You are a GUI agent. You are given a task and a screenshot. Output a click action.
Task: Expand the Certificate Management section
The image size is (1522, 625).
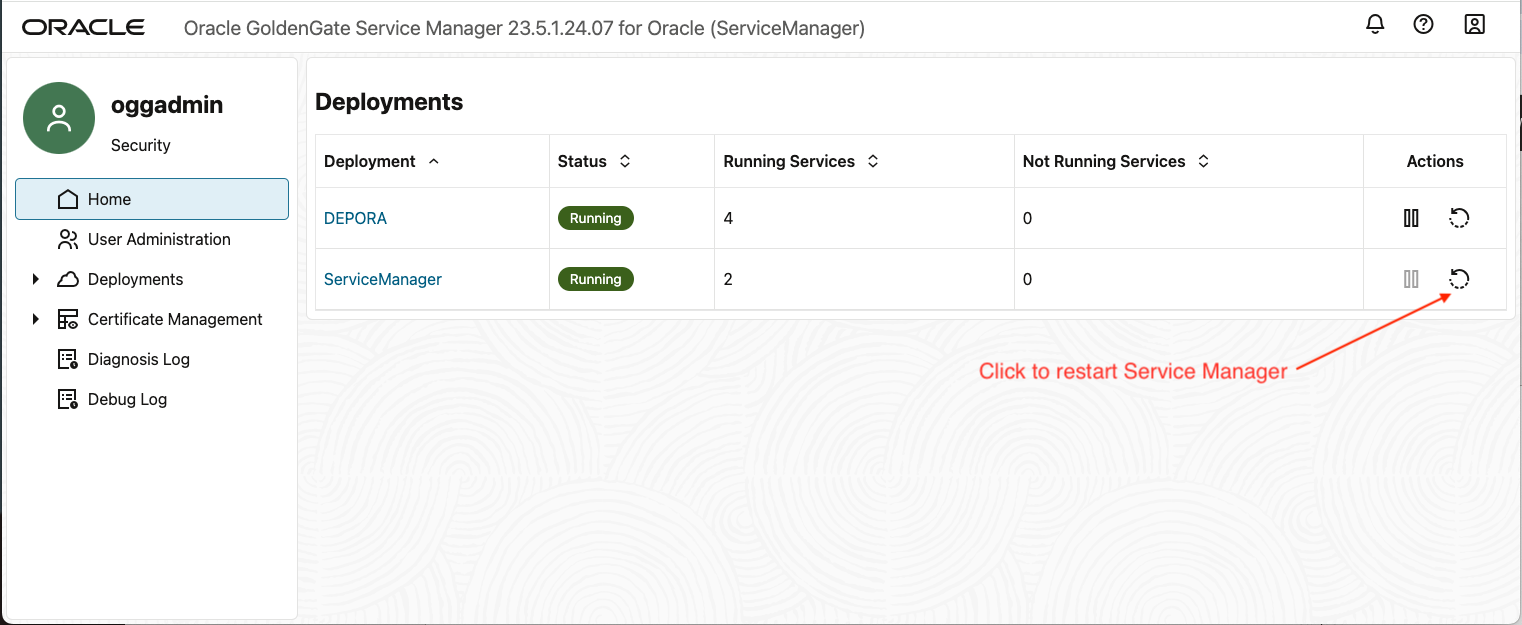point(37,318)
